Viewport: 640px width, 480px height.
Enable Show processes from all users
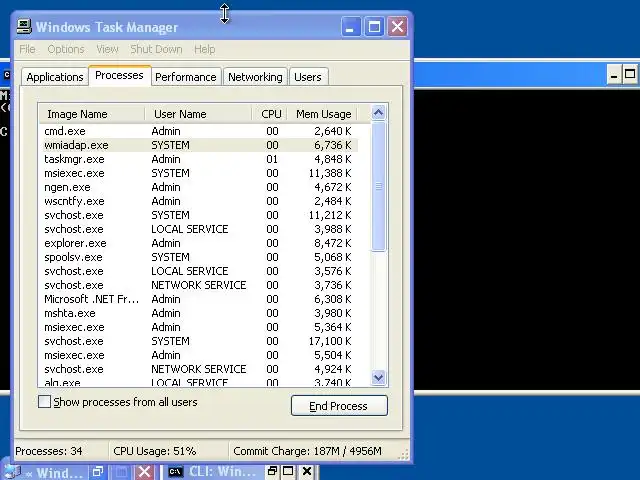44,402
